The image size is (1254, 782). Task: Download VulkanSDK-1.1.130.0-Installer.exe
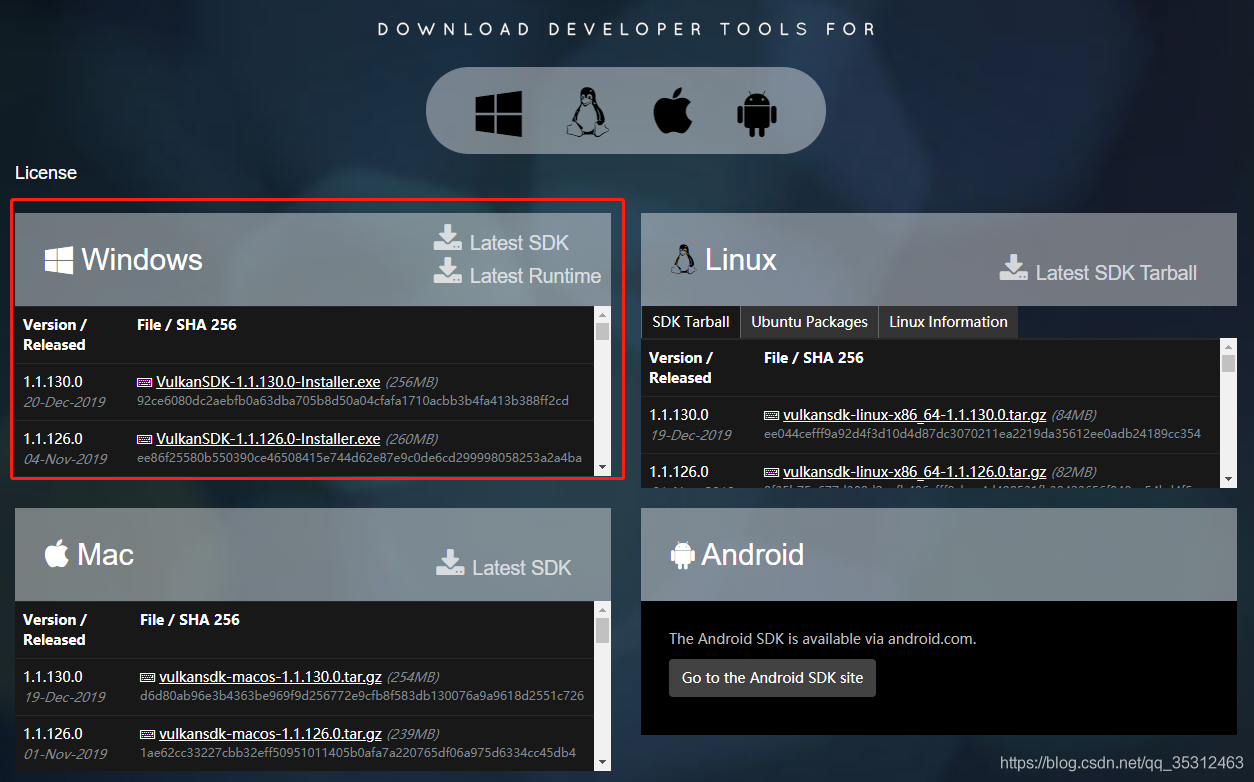point(268,382)
